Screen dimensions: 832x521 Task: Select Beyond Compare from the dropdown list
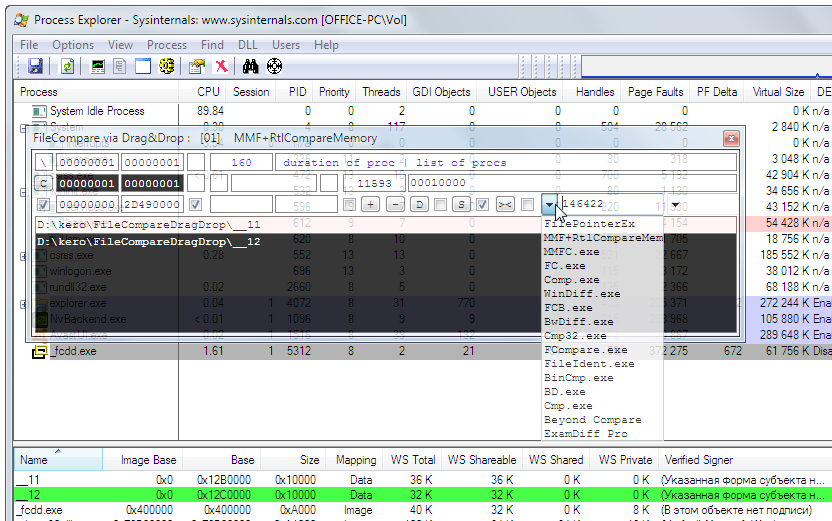tap(592, 420)
